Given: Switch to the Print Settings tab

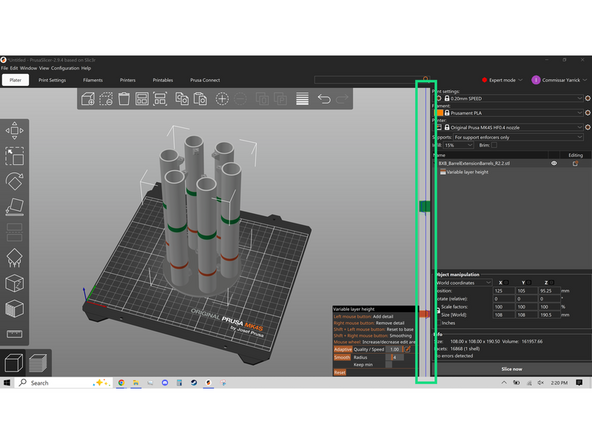Looking at the screenshot, I should 52,80.
